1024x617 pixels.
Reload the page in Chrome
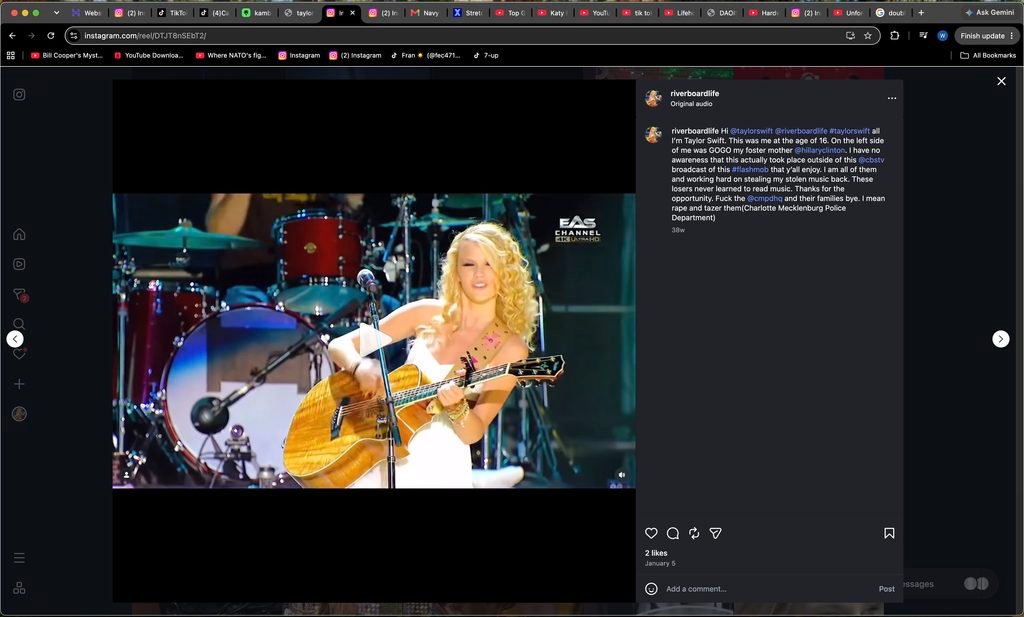tap(50, 36)
